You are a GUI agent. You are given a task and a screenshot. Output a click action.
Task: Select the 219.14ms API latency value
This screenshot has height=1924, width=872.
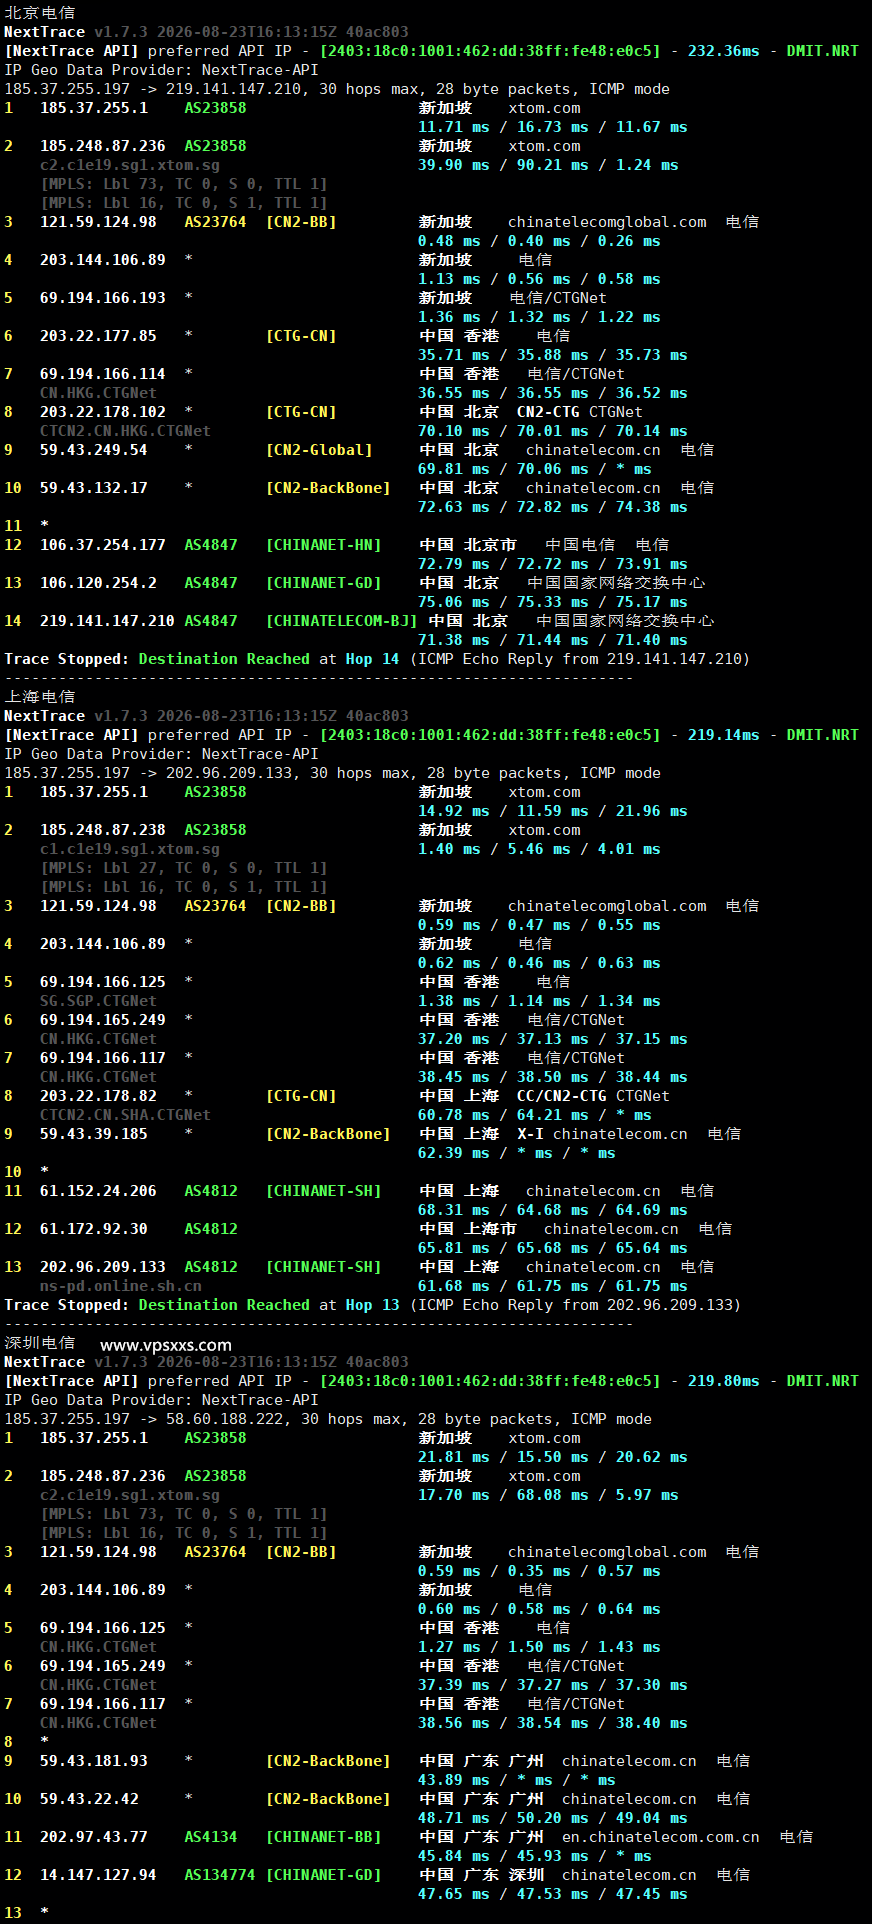tap(723, 735)
